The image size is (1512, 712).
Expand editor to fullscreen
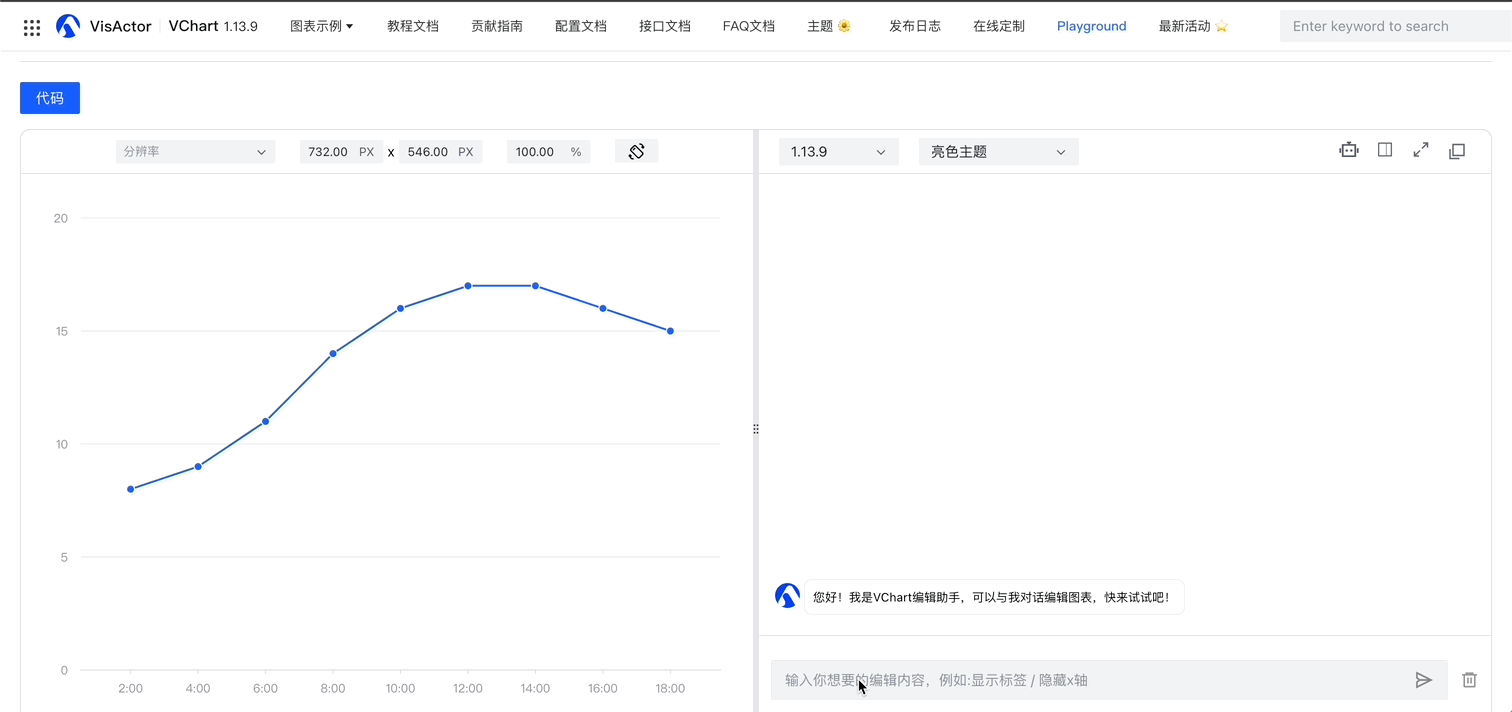tap(1421, 150)
